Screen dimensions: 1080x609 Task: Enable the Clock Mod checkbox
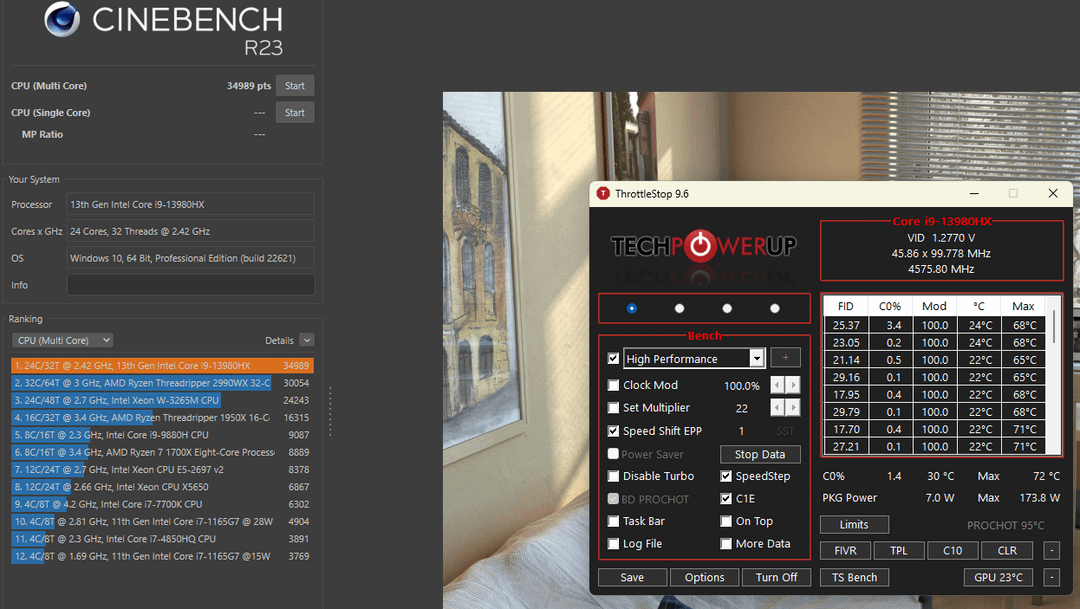[613, 385]
